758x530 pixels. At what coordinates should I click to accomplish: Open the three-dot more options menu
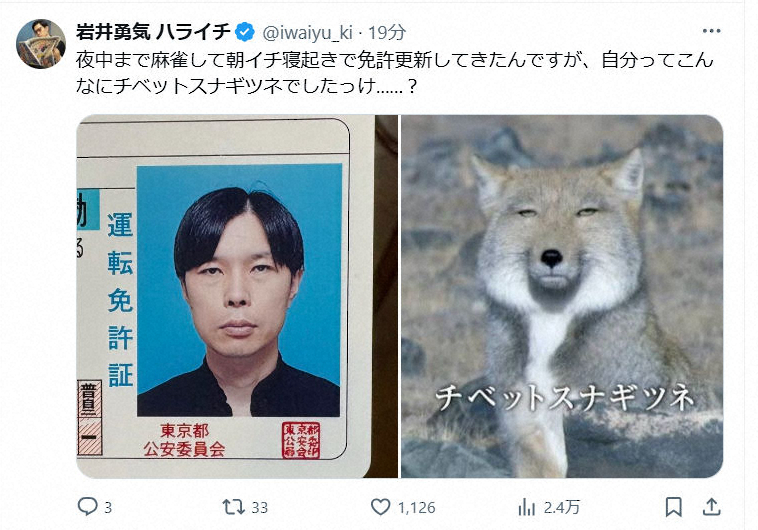711,31
